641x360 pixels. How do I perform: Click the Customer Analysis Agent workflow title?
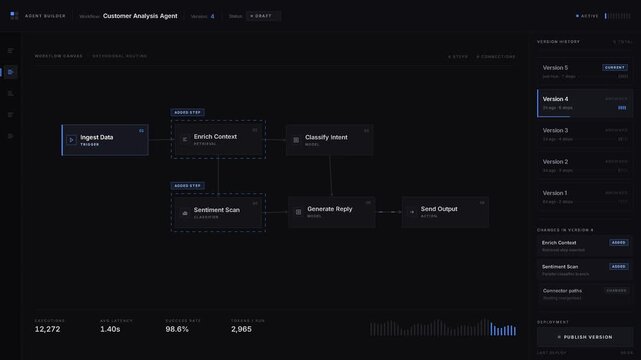click(x=140, y=16)
